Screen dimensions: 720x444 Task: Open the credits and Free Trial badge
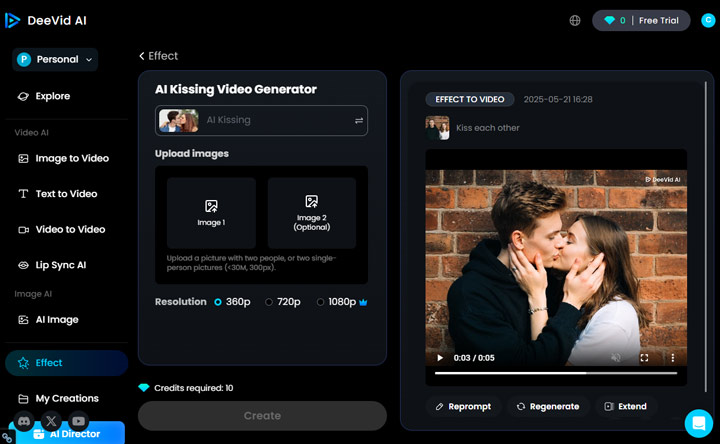[641, 21]
